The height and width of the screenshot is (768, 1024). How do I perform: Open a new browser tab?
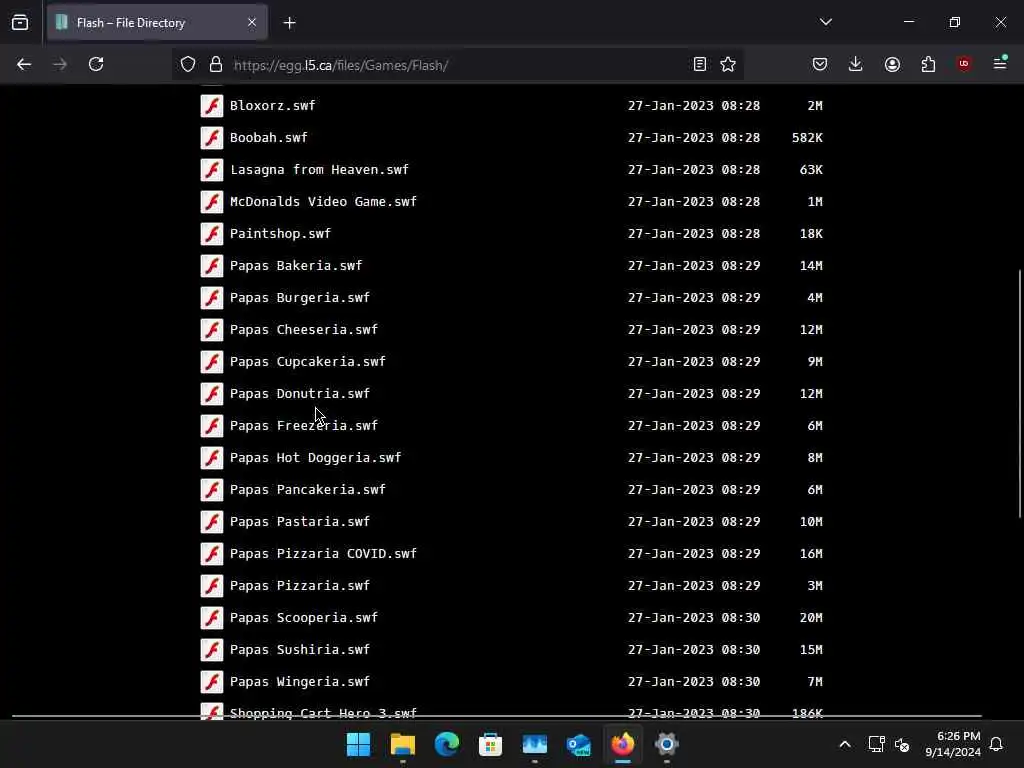(289, 23)
